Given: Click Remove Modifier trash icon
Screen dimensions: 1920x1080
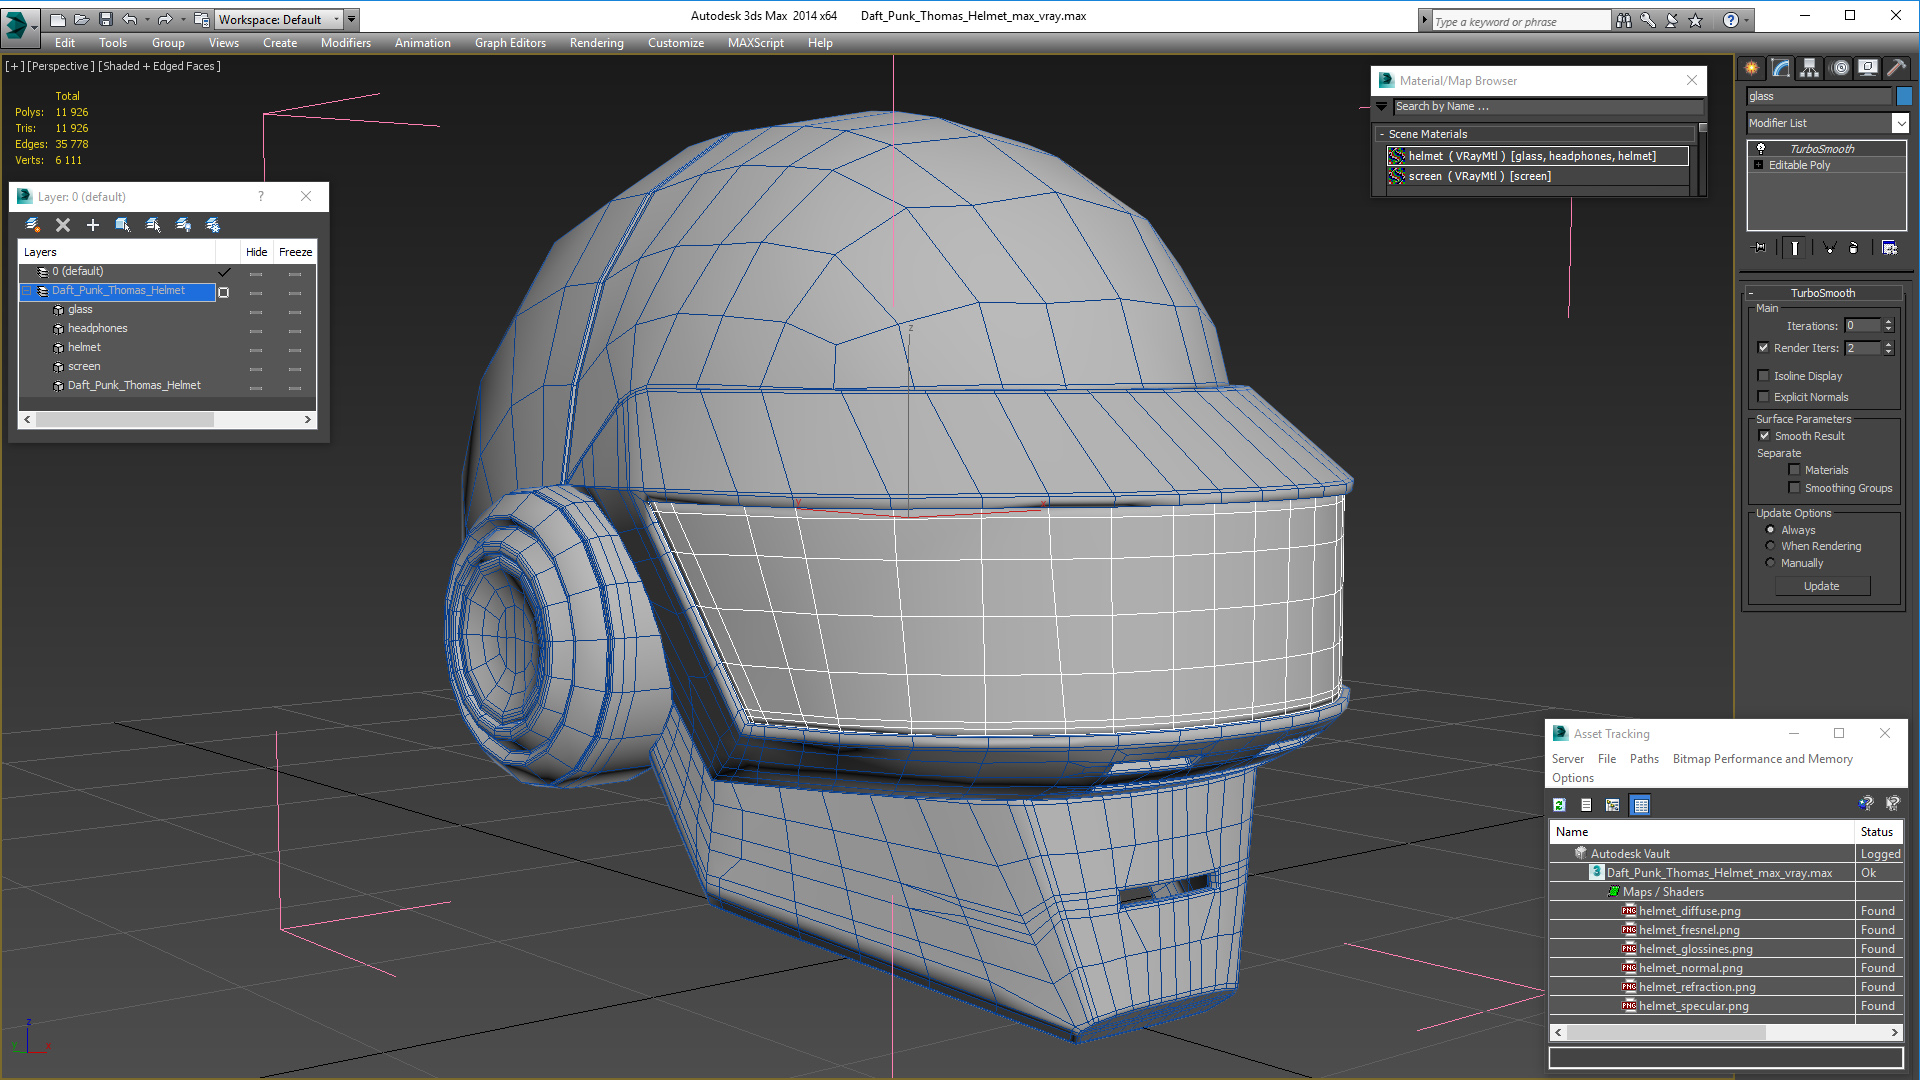Looking at the screenshot, I should 1854,248.
